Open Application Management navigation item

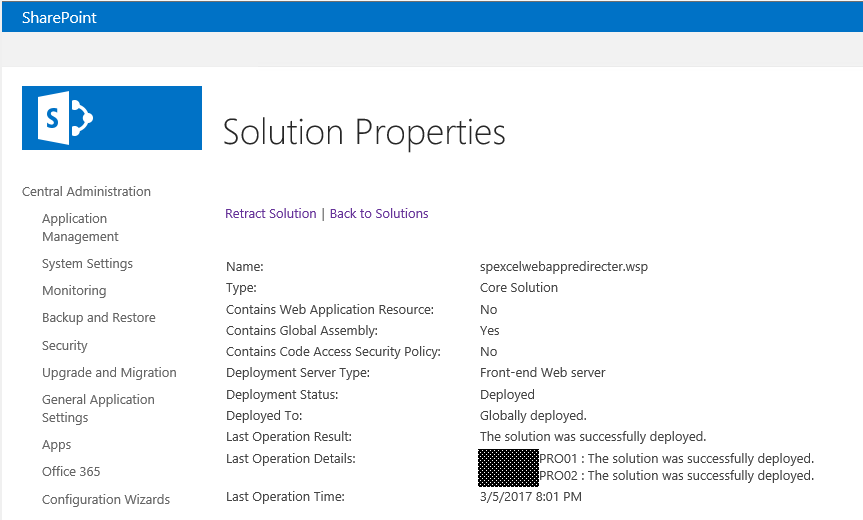(x=80, y=227)
